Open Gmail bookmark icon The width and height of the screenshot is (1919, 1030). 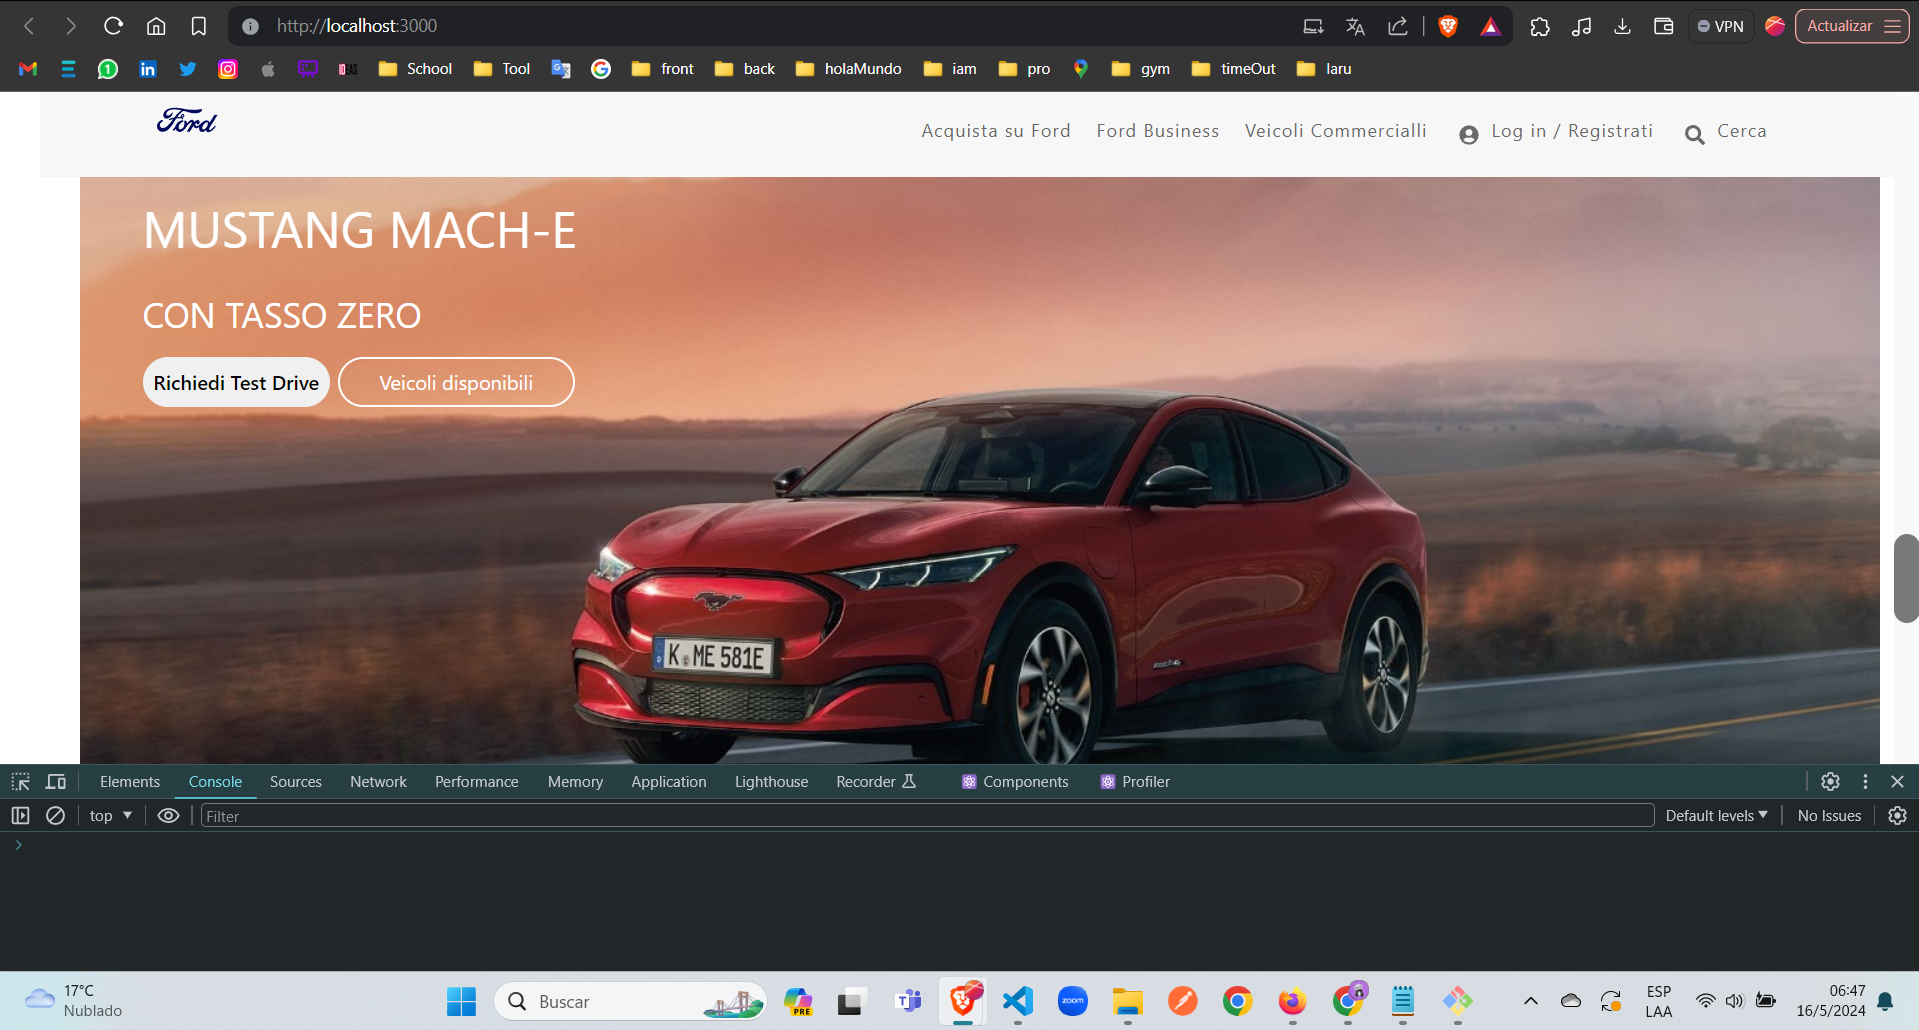click(x=28, y=69)
